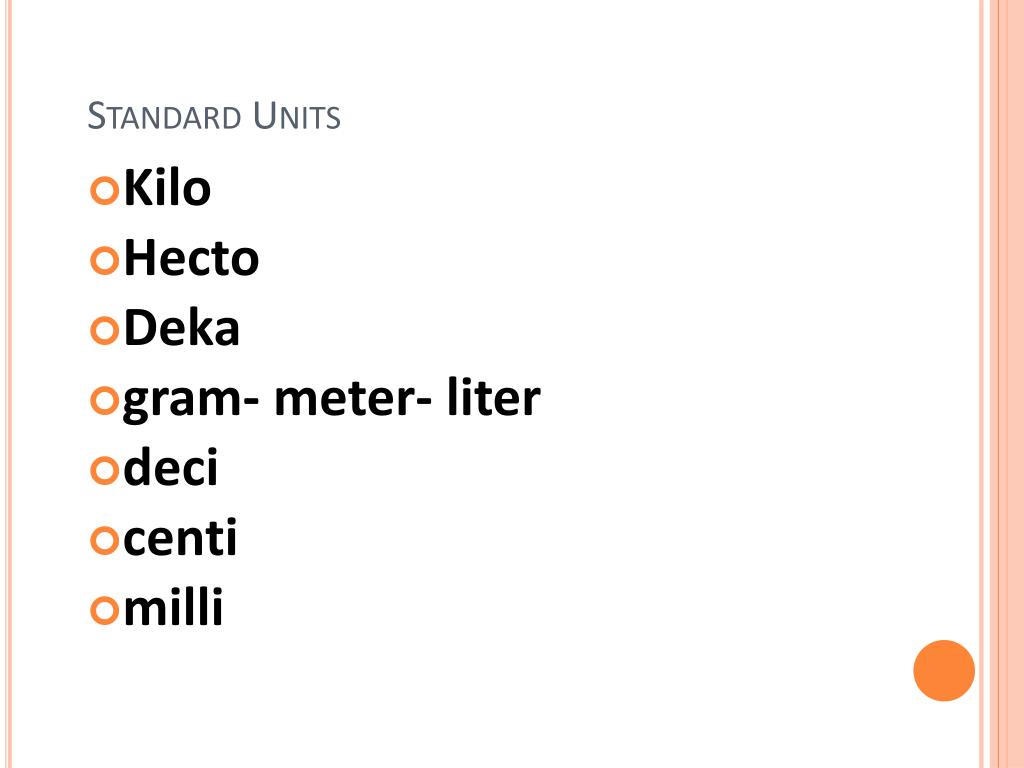Viewport: 1024px width, 768px height.
Task: Select the Kilo bullet text
Action: click(167, 188)
